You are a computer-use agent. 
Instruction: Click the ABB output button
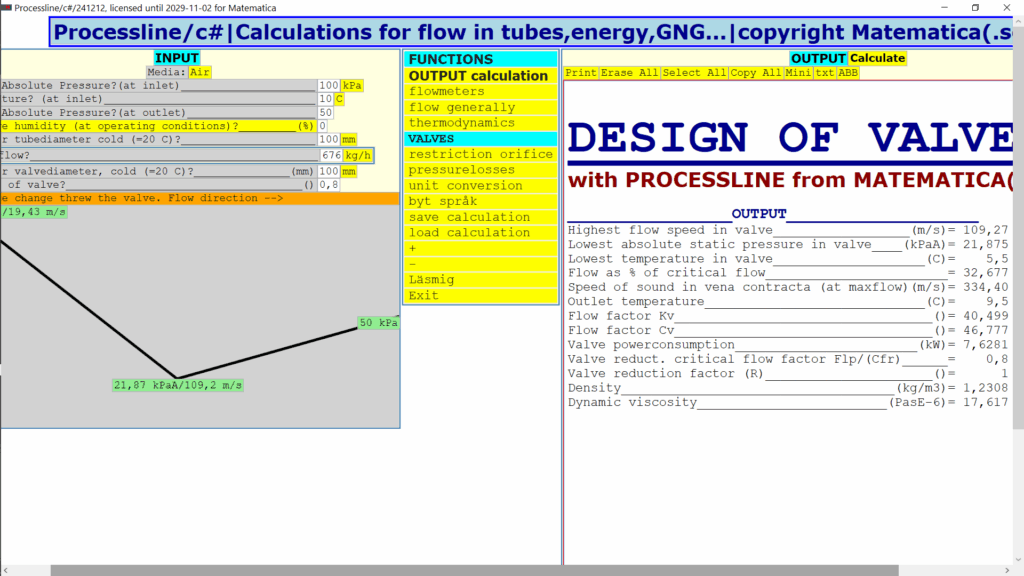(x=848, y=73)
